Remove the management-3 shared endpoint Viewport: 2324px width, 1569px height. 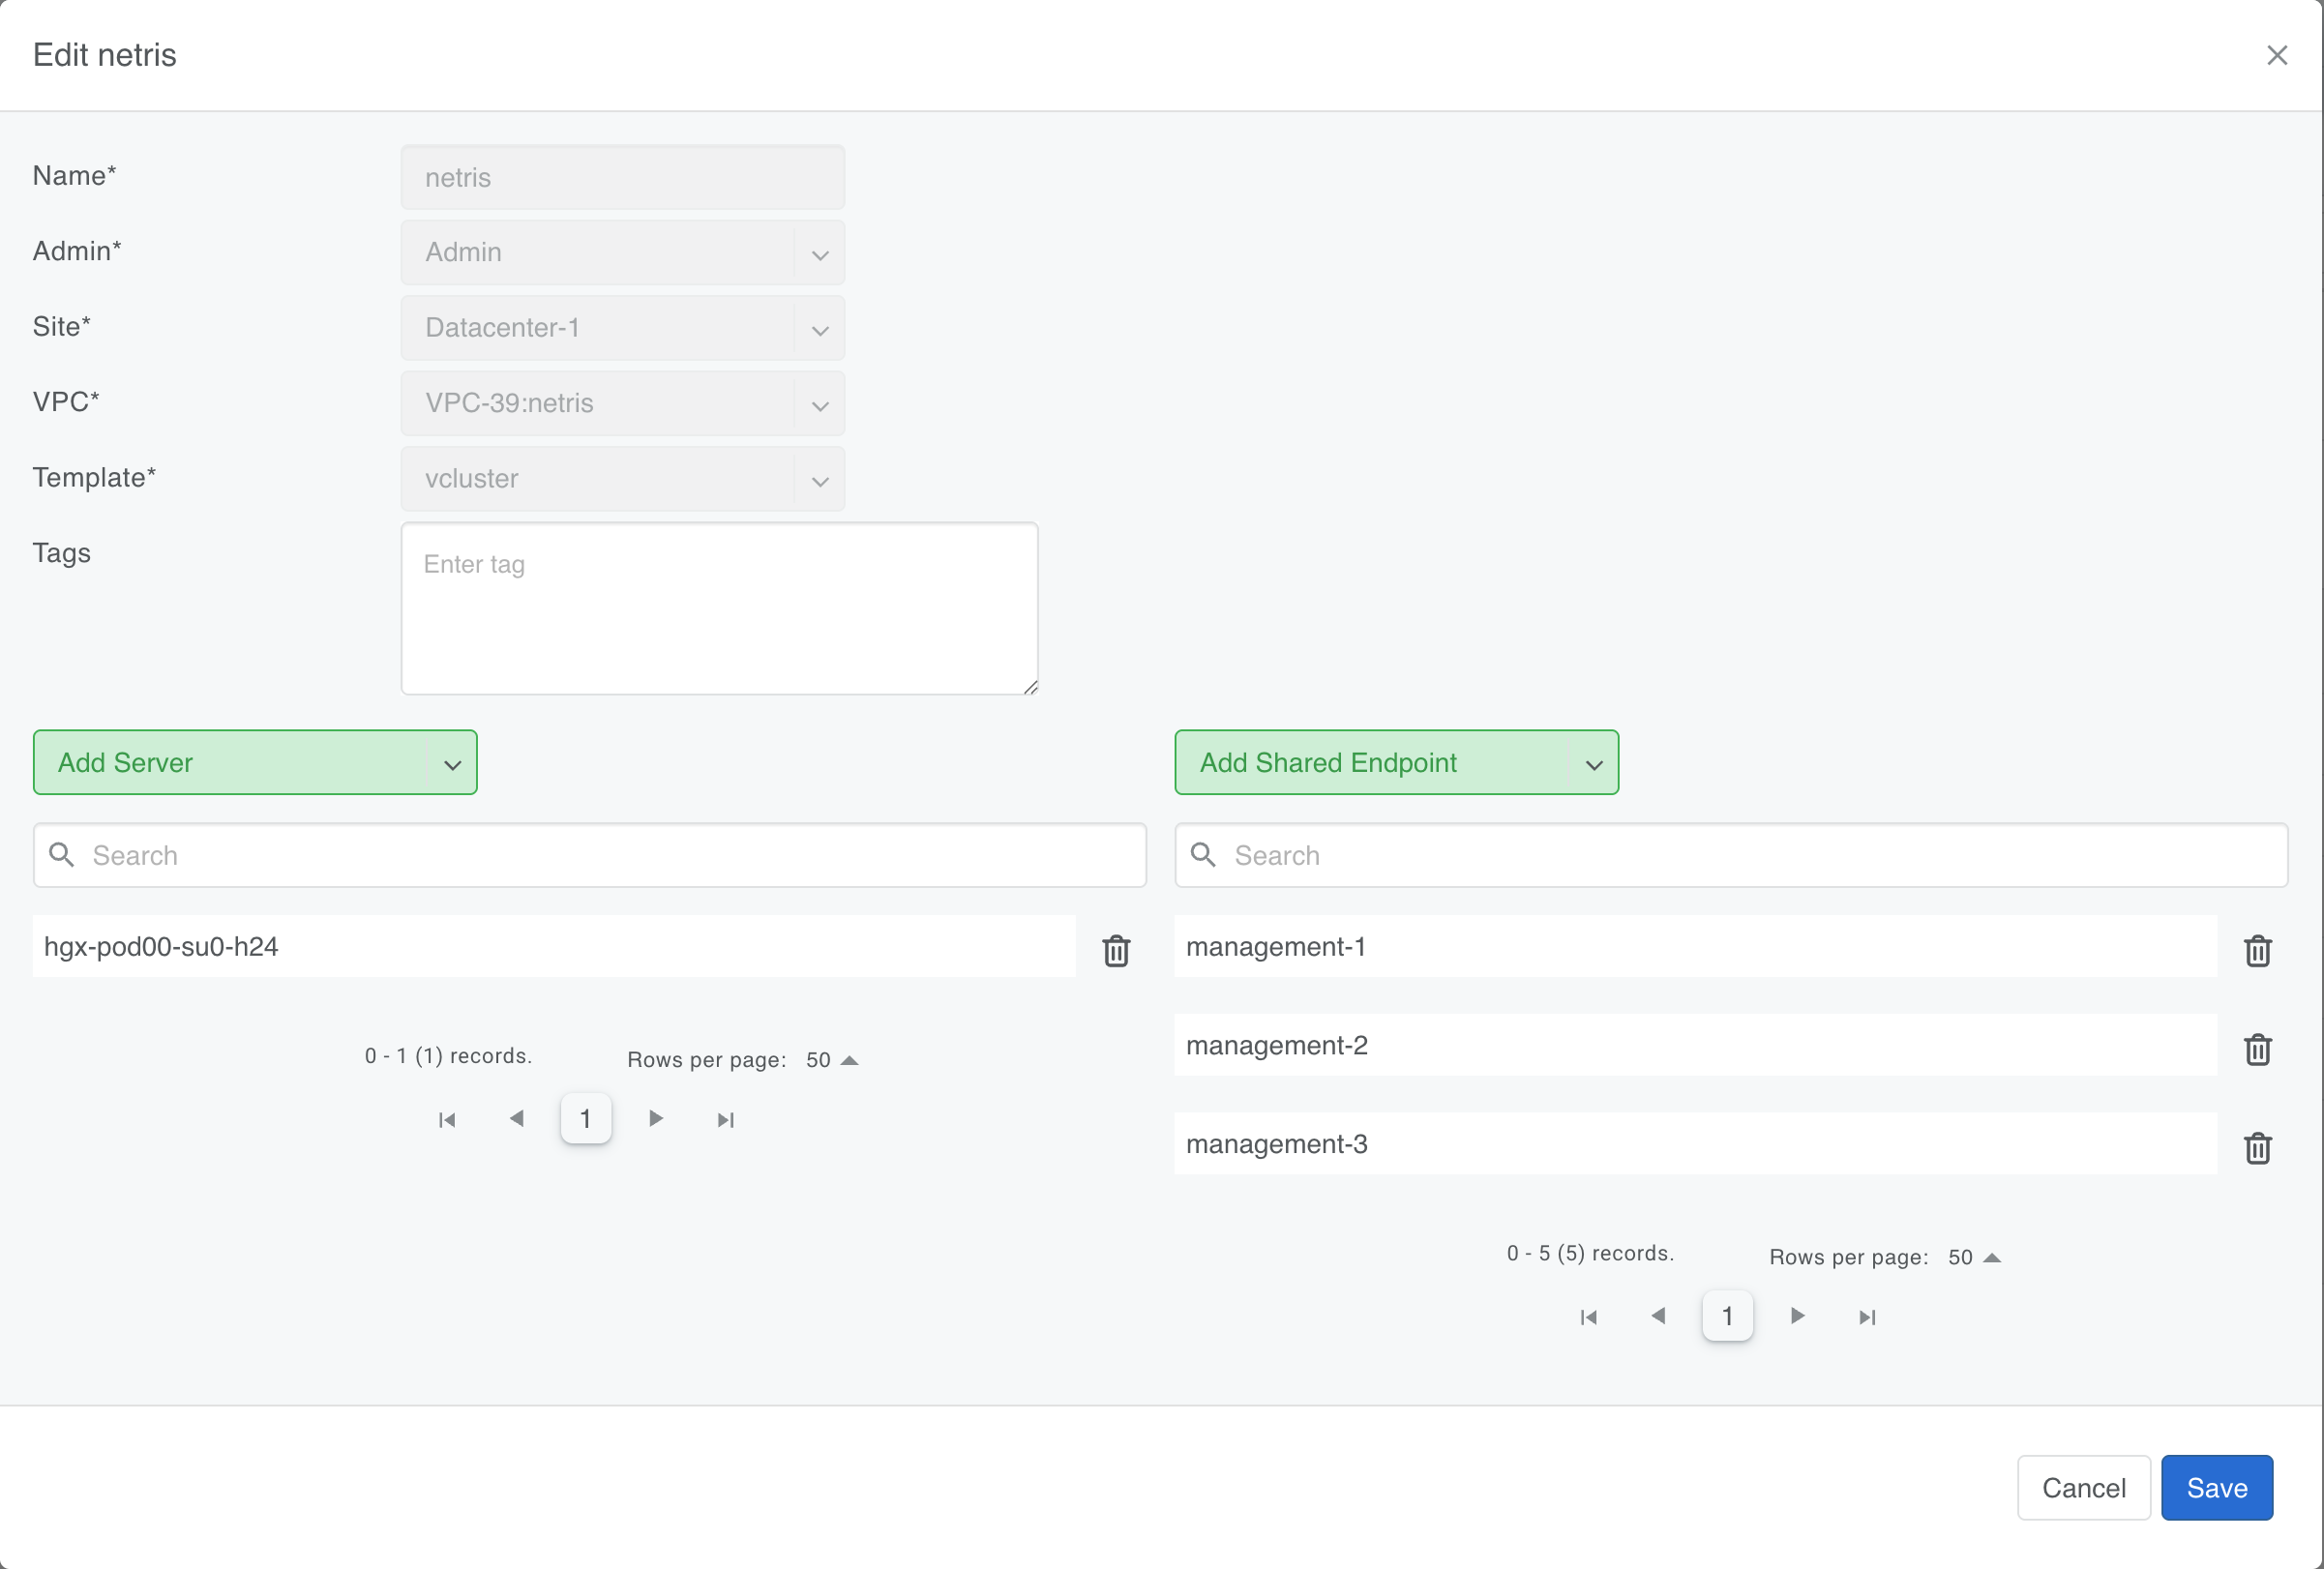[2258, 1148]
